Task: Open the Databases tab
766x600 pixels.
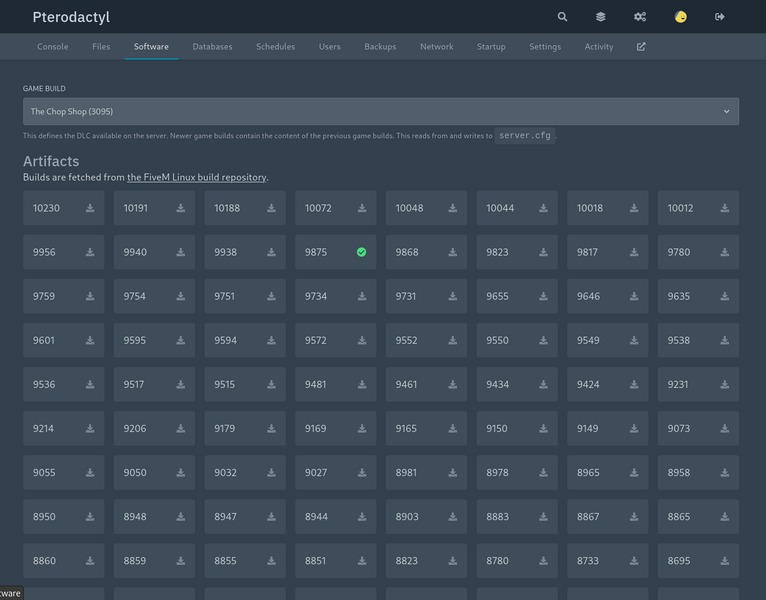Action: coord(213,46)
